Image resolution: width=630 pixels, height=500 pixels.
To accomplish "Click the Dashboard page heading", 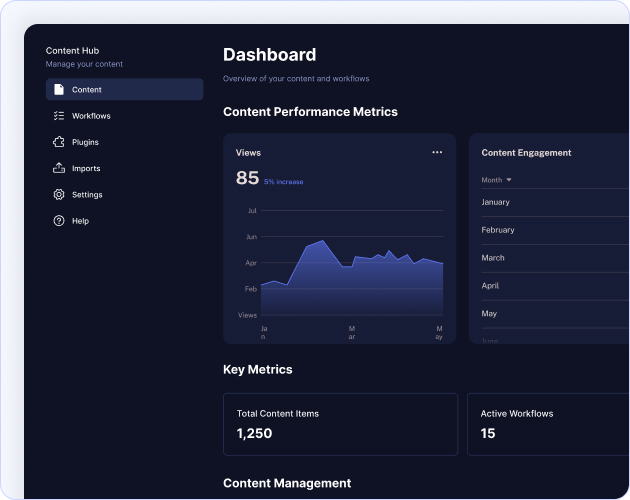I will click(270, 55).
